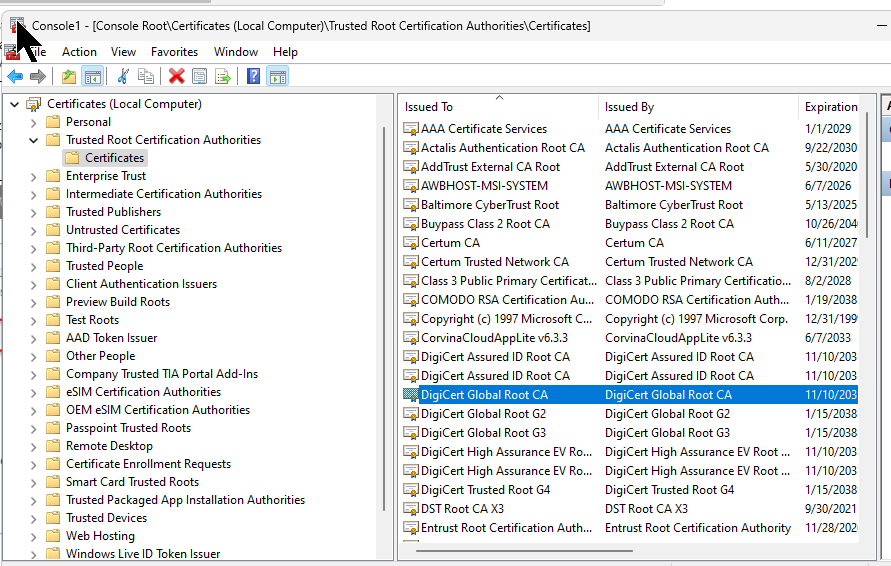Image resolution: width=891 pixels, height=566 pixels.
Task: Expand Enterprise Trust chevron
Action: (x=34, y=177)
